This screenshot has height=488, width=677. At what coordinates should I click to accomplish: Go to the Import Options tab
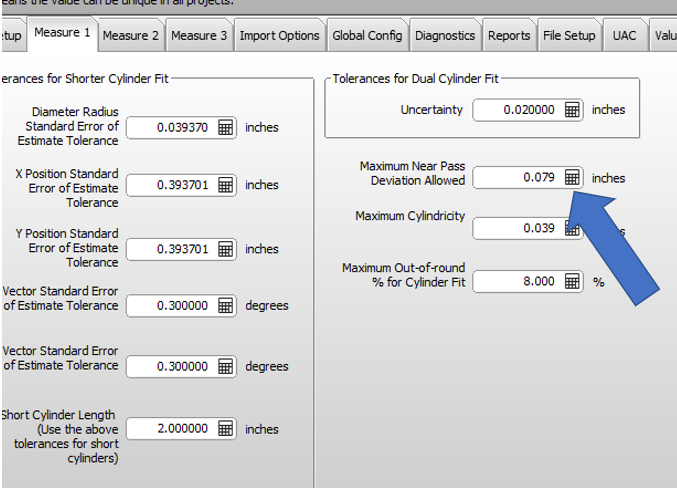pyautogui.click(x=280, y=36)
